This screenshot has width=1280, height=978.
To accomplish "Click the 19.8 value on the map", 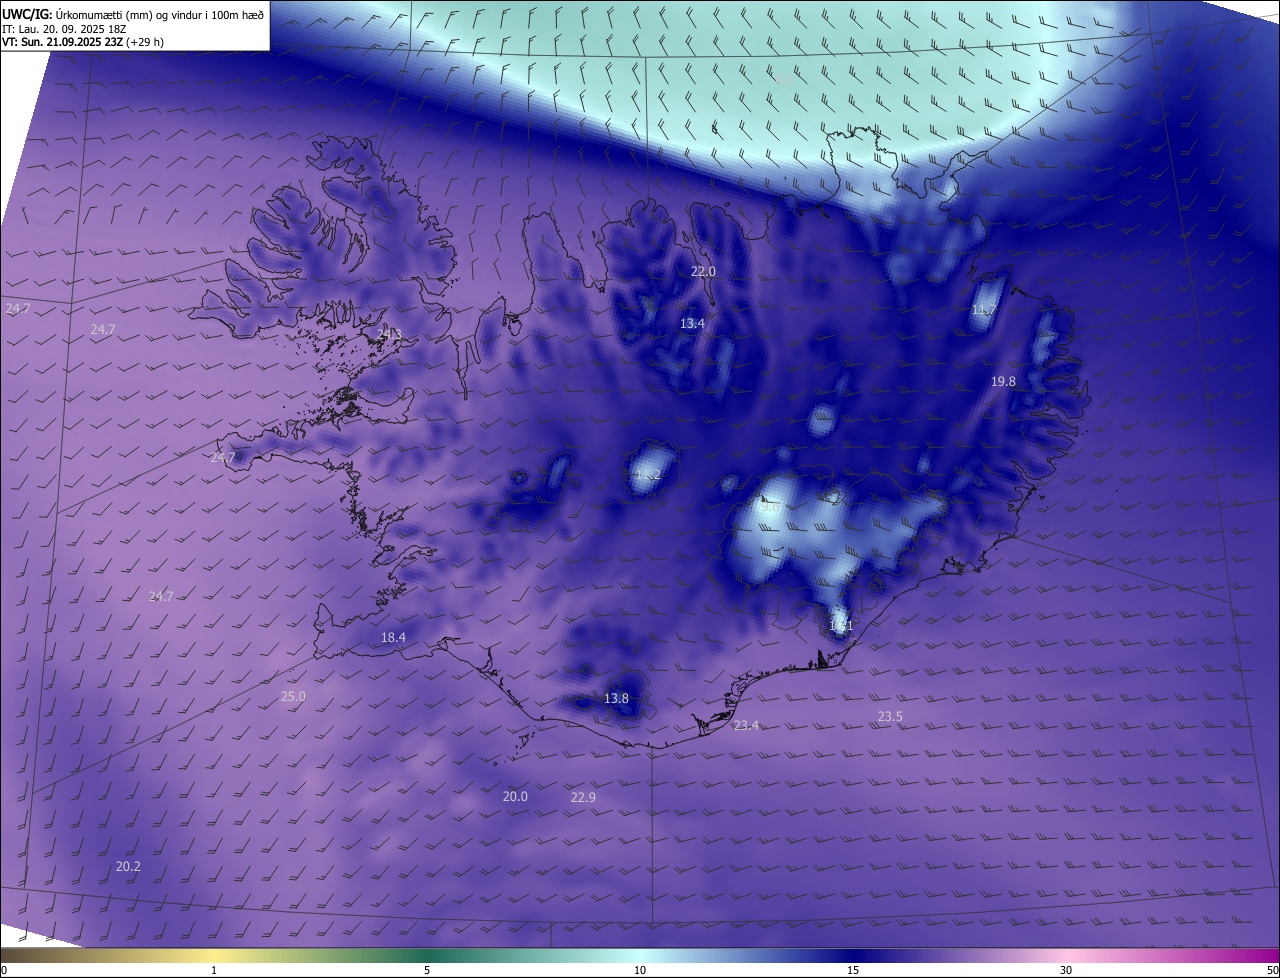I will tap(1003, 382).
